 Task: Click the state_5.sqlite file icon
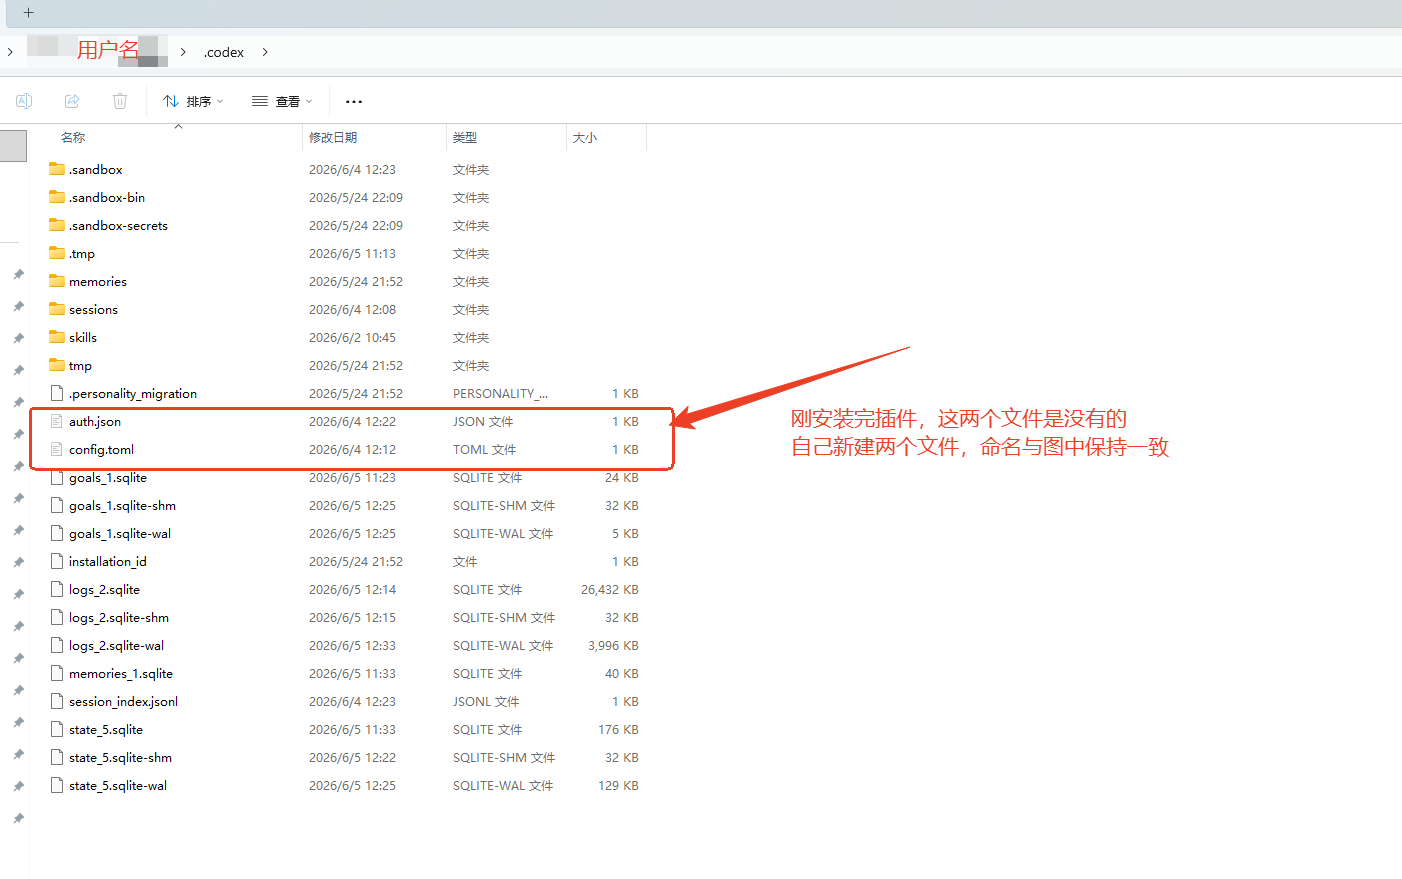[57, 729]
